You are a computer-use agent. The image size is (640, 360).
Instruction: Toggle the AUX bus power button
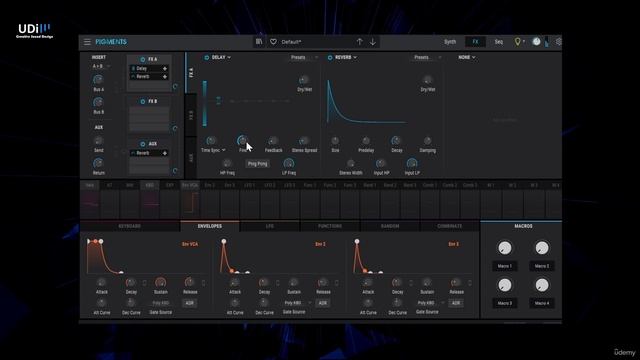point(143,144)
